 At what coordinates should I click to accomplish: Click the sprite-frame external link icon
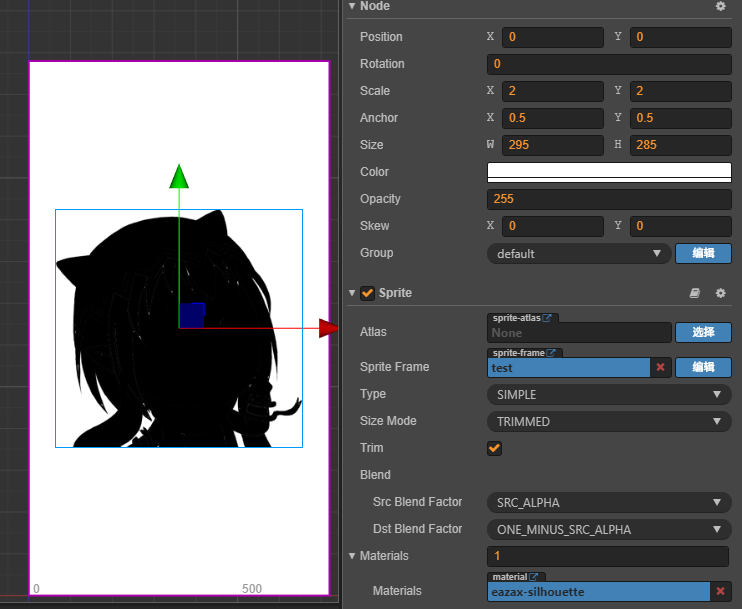point(551,353)
